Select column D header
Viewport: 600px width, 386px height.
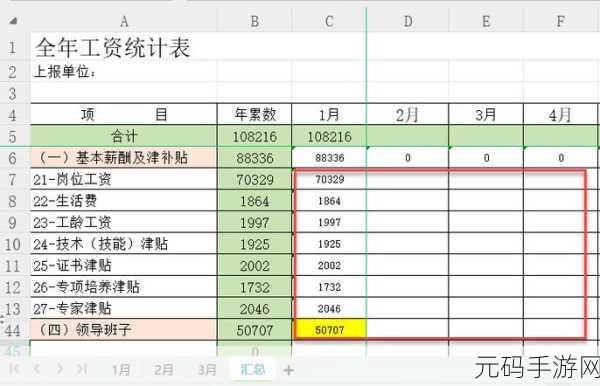pos(408,21)
